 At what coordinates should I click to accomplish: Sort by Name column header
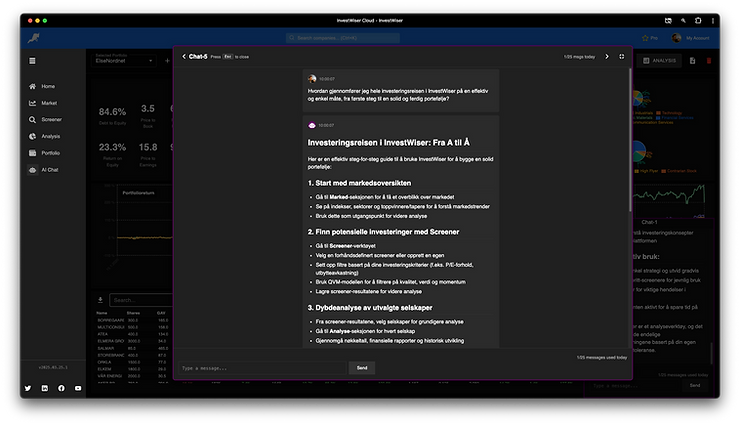[x=101, y=313]
